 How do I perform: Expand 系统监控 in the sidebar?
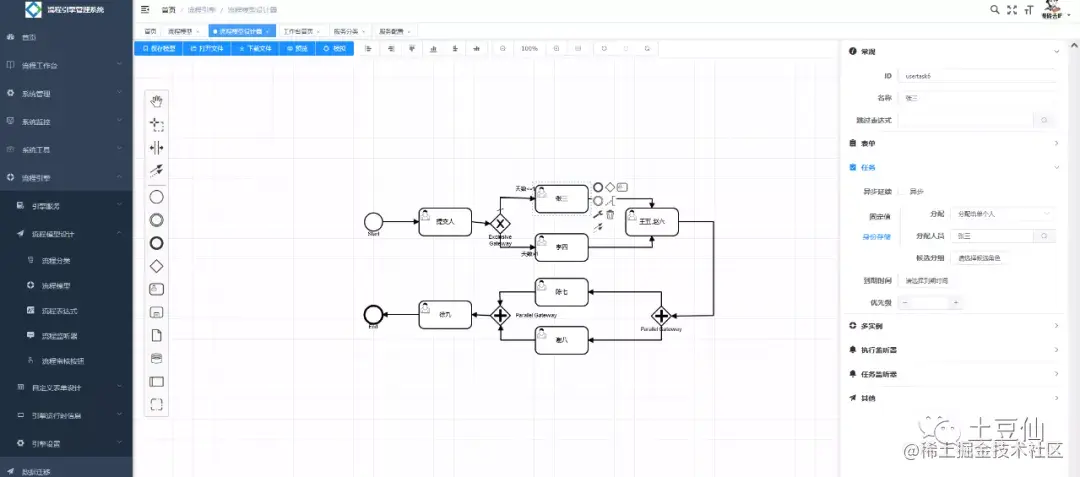pos(66,122)
